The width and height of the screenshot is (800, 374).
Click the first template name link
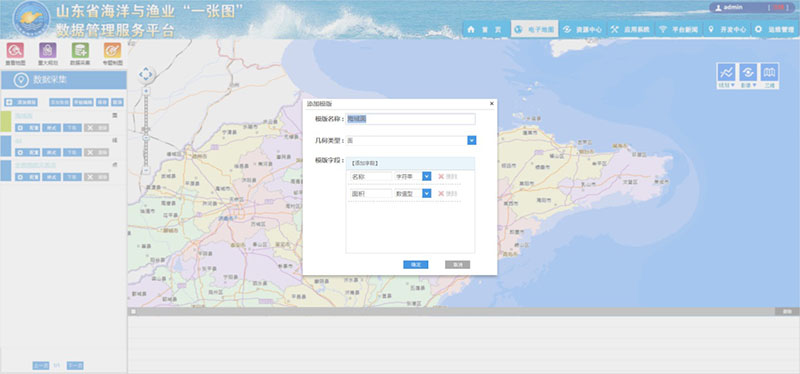23,116
